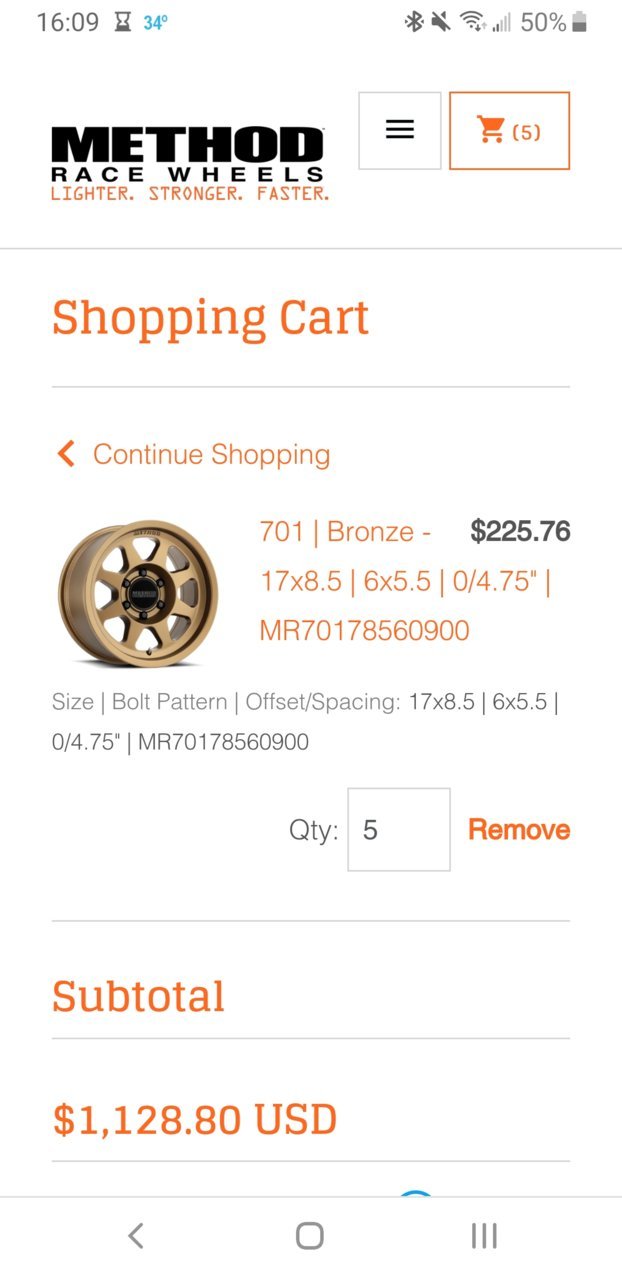Tap the bronze wheel product thumbnail
The height and width of the screenshot is (1279, 622).
[138, 593]
